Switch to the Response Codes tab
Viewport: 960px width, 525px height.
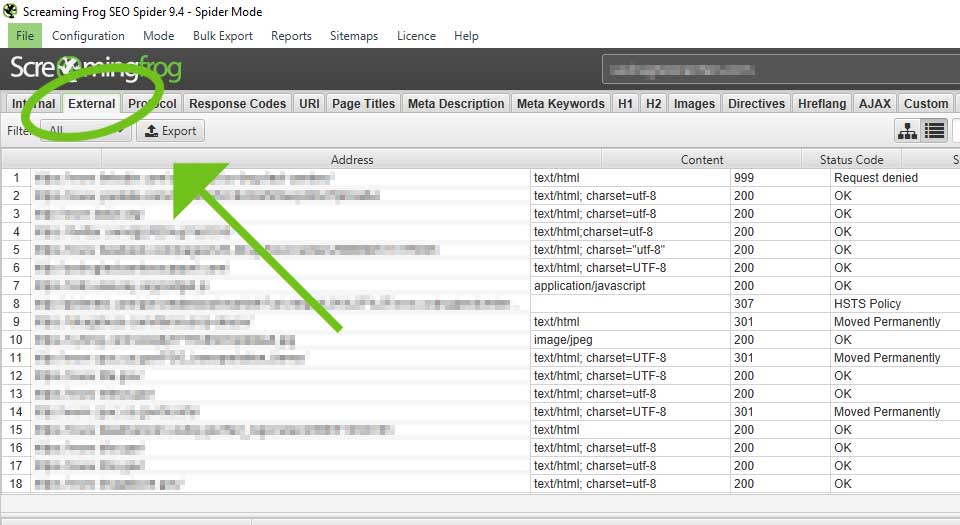[237, 103]
